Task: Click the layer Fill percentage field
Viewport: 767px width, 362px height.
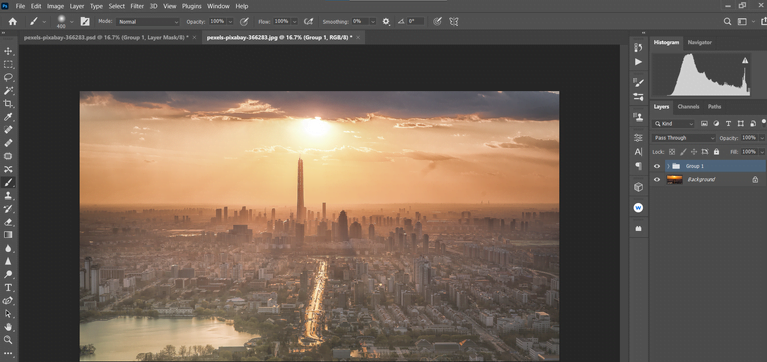Action: coord(748,152)
